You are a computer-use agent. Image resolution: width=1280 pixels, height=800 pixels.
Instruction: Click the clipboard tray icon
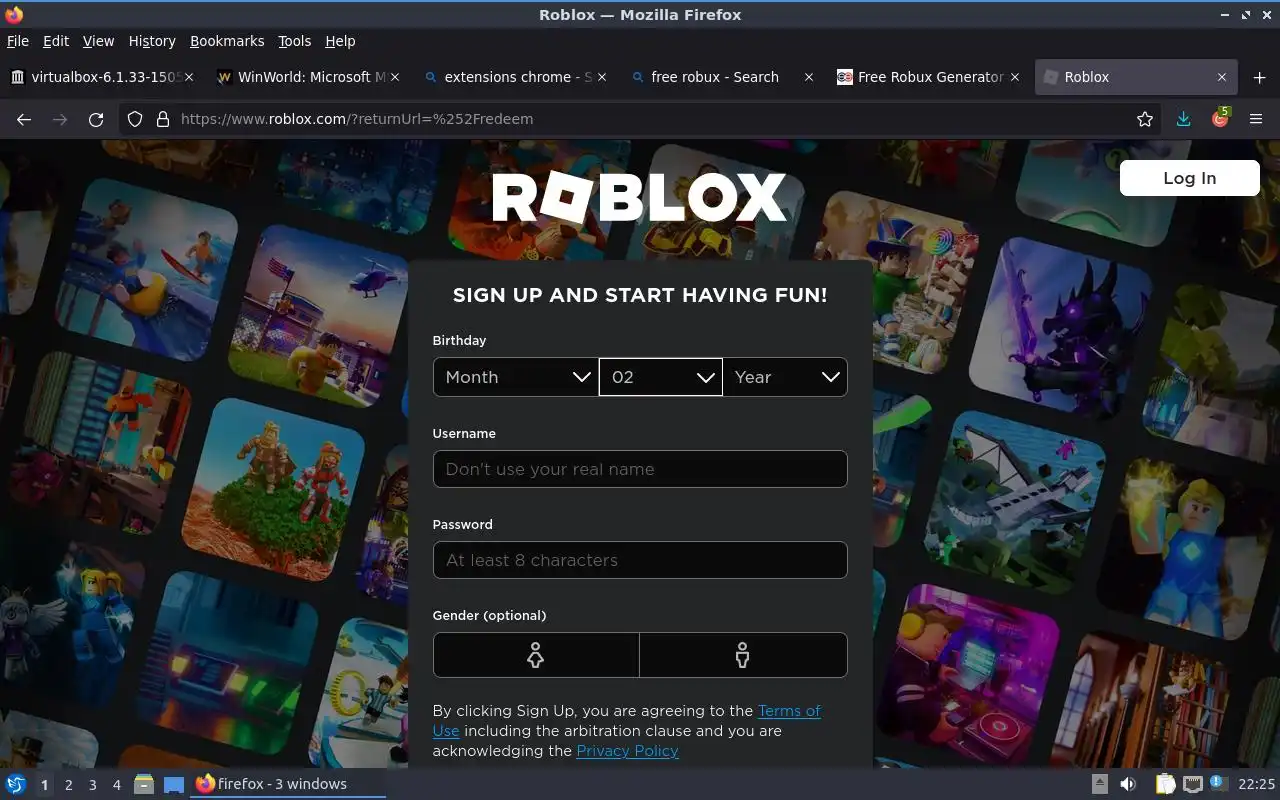[x=1165, y=784]
